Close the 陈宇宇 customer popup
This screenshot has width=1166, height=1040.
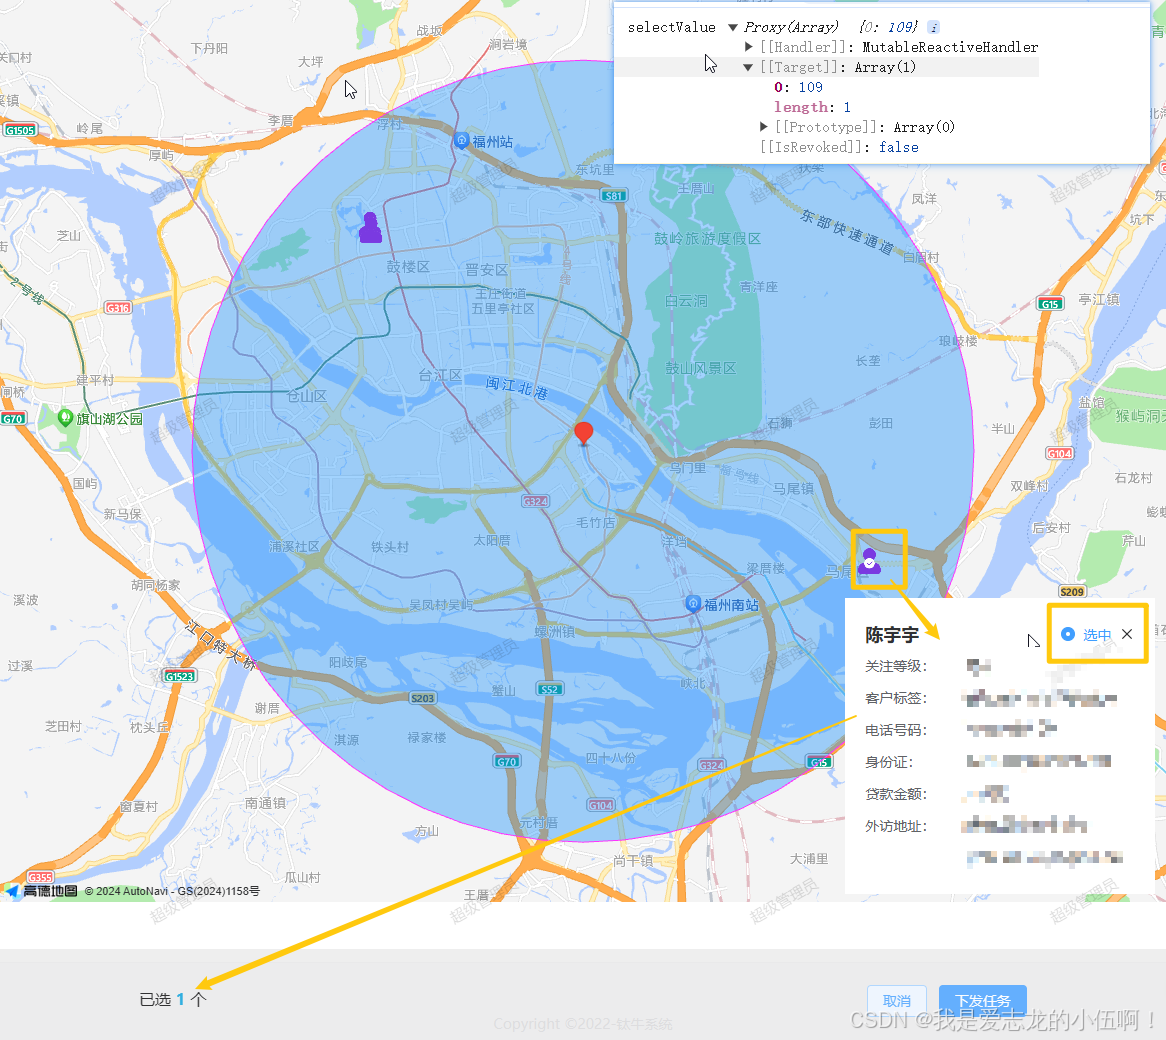click(x=1125, y=634)
